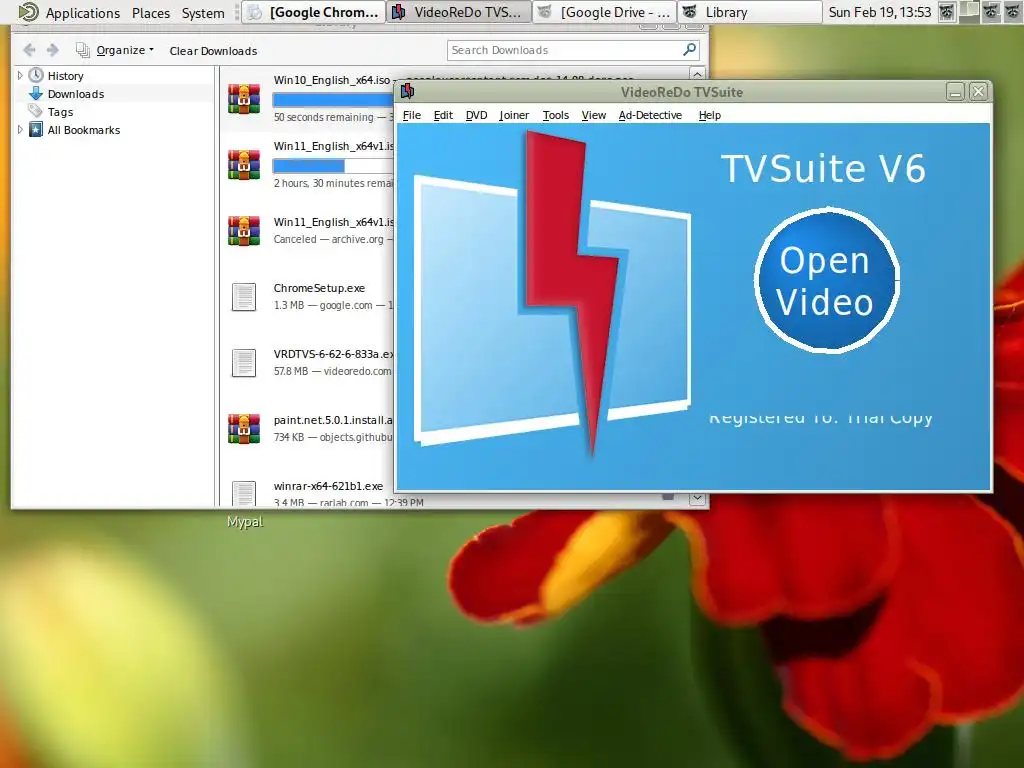Image resolution: width=1024 pixels, height=768 pixels.
Task: Expand the All Bookmarks tree node
Action: point(20,130)
